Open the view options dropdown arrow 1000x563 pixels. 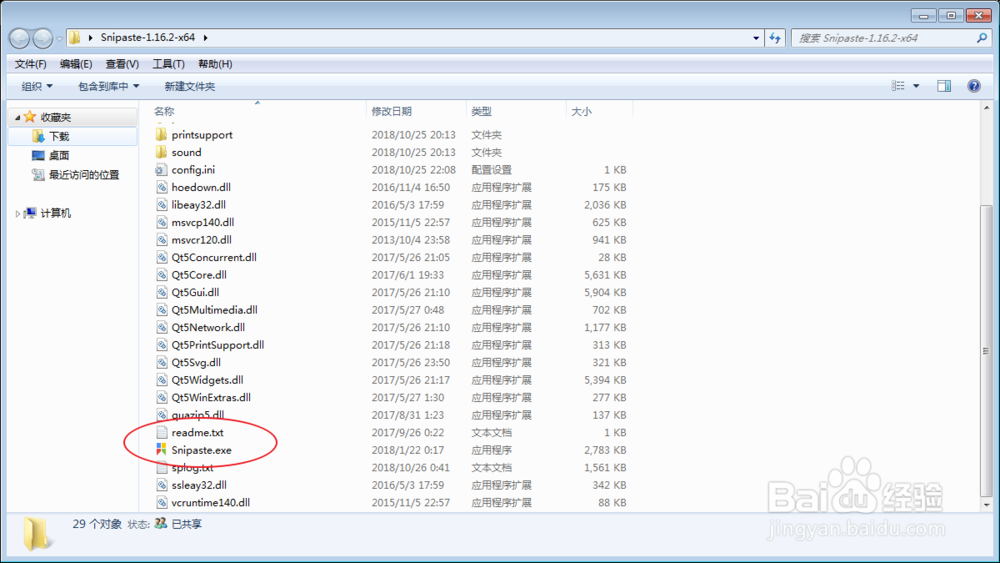916,86
